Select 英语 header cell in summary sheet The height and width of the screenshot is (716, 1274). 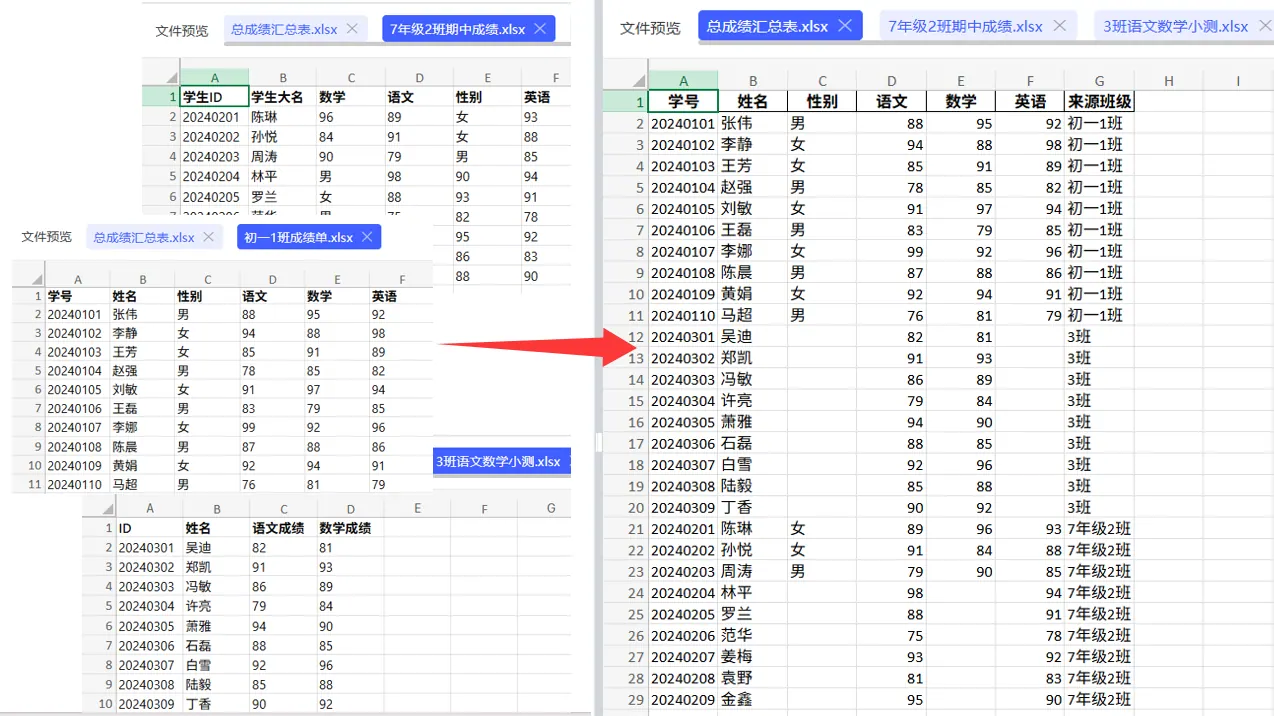click(1030, 101)
